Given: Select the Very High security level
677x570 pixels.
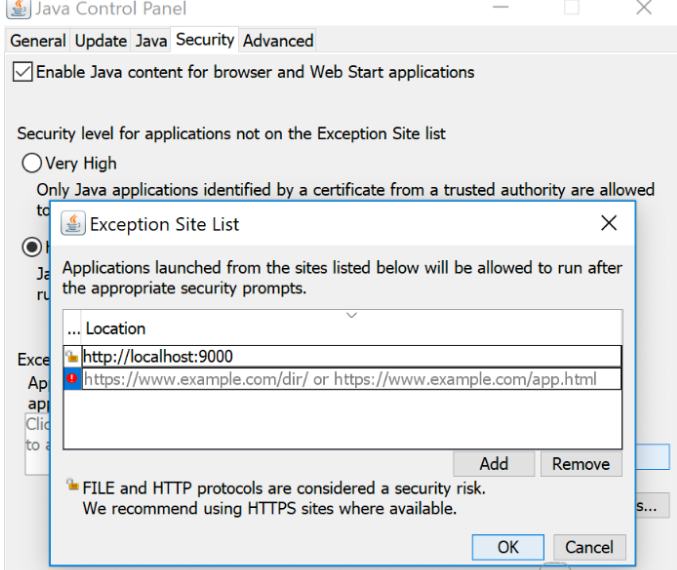Looking at the screenshot, I should pyautogui.click(x=32, y=163).
